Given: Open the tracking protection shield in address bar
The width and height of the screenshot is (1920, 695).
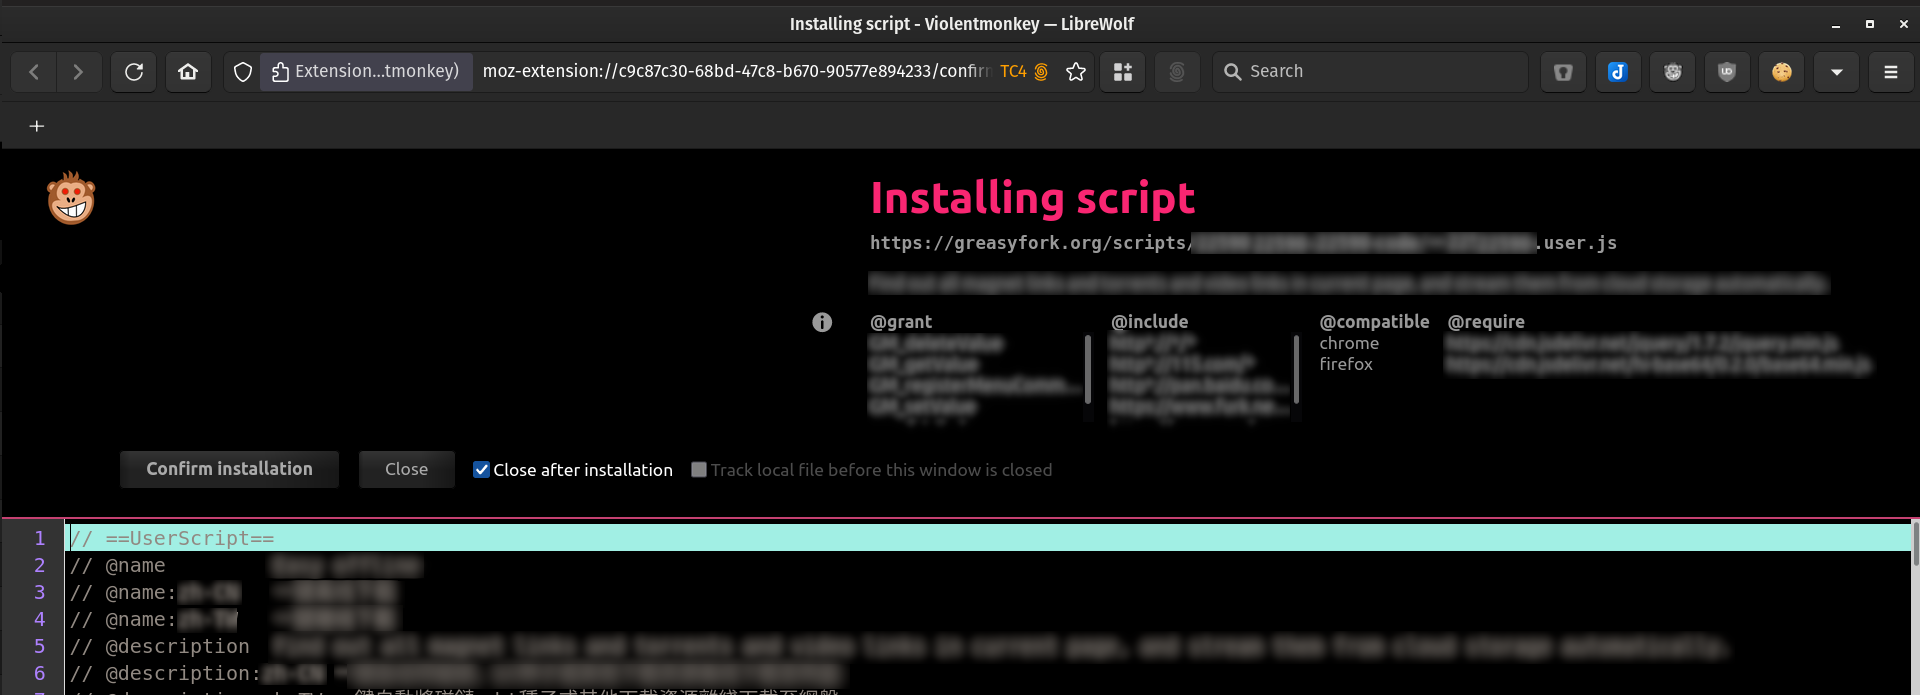Looking at the screenshot, I should [x=242, y=72].
